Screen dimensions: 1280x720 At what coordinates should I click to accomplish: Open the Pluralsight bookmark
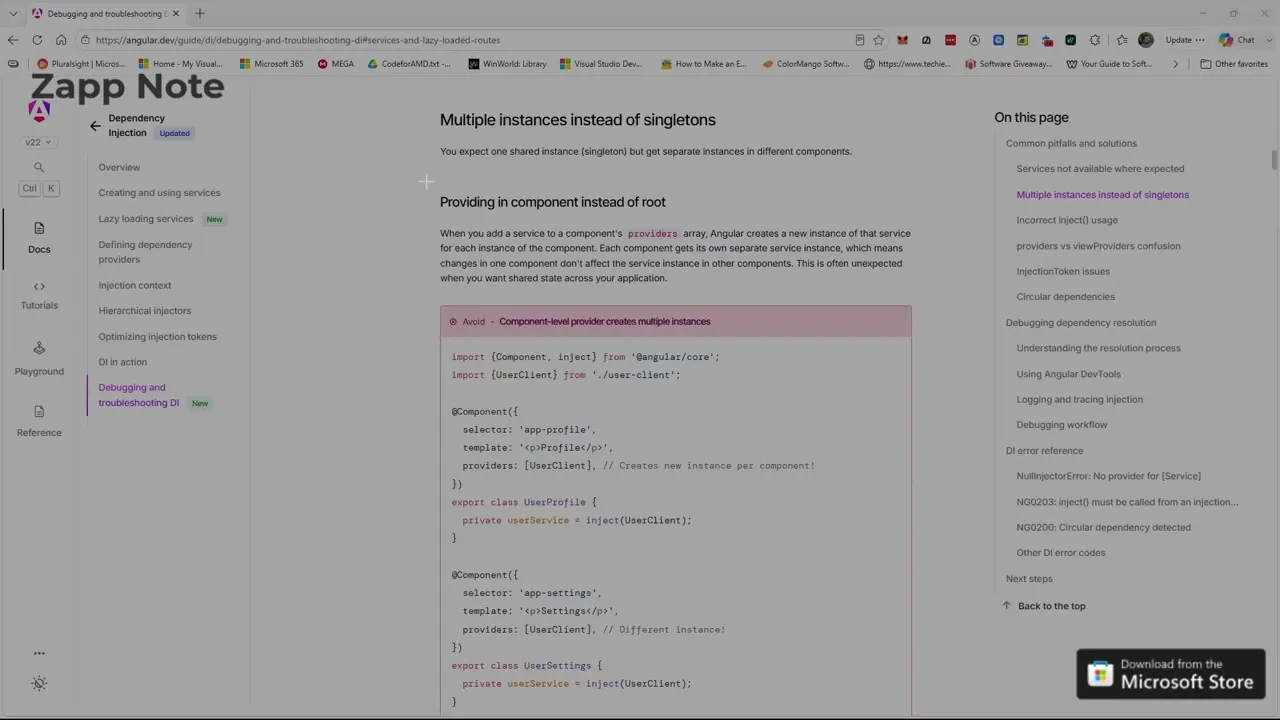(80, 64)
